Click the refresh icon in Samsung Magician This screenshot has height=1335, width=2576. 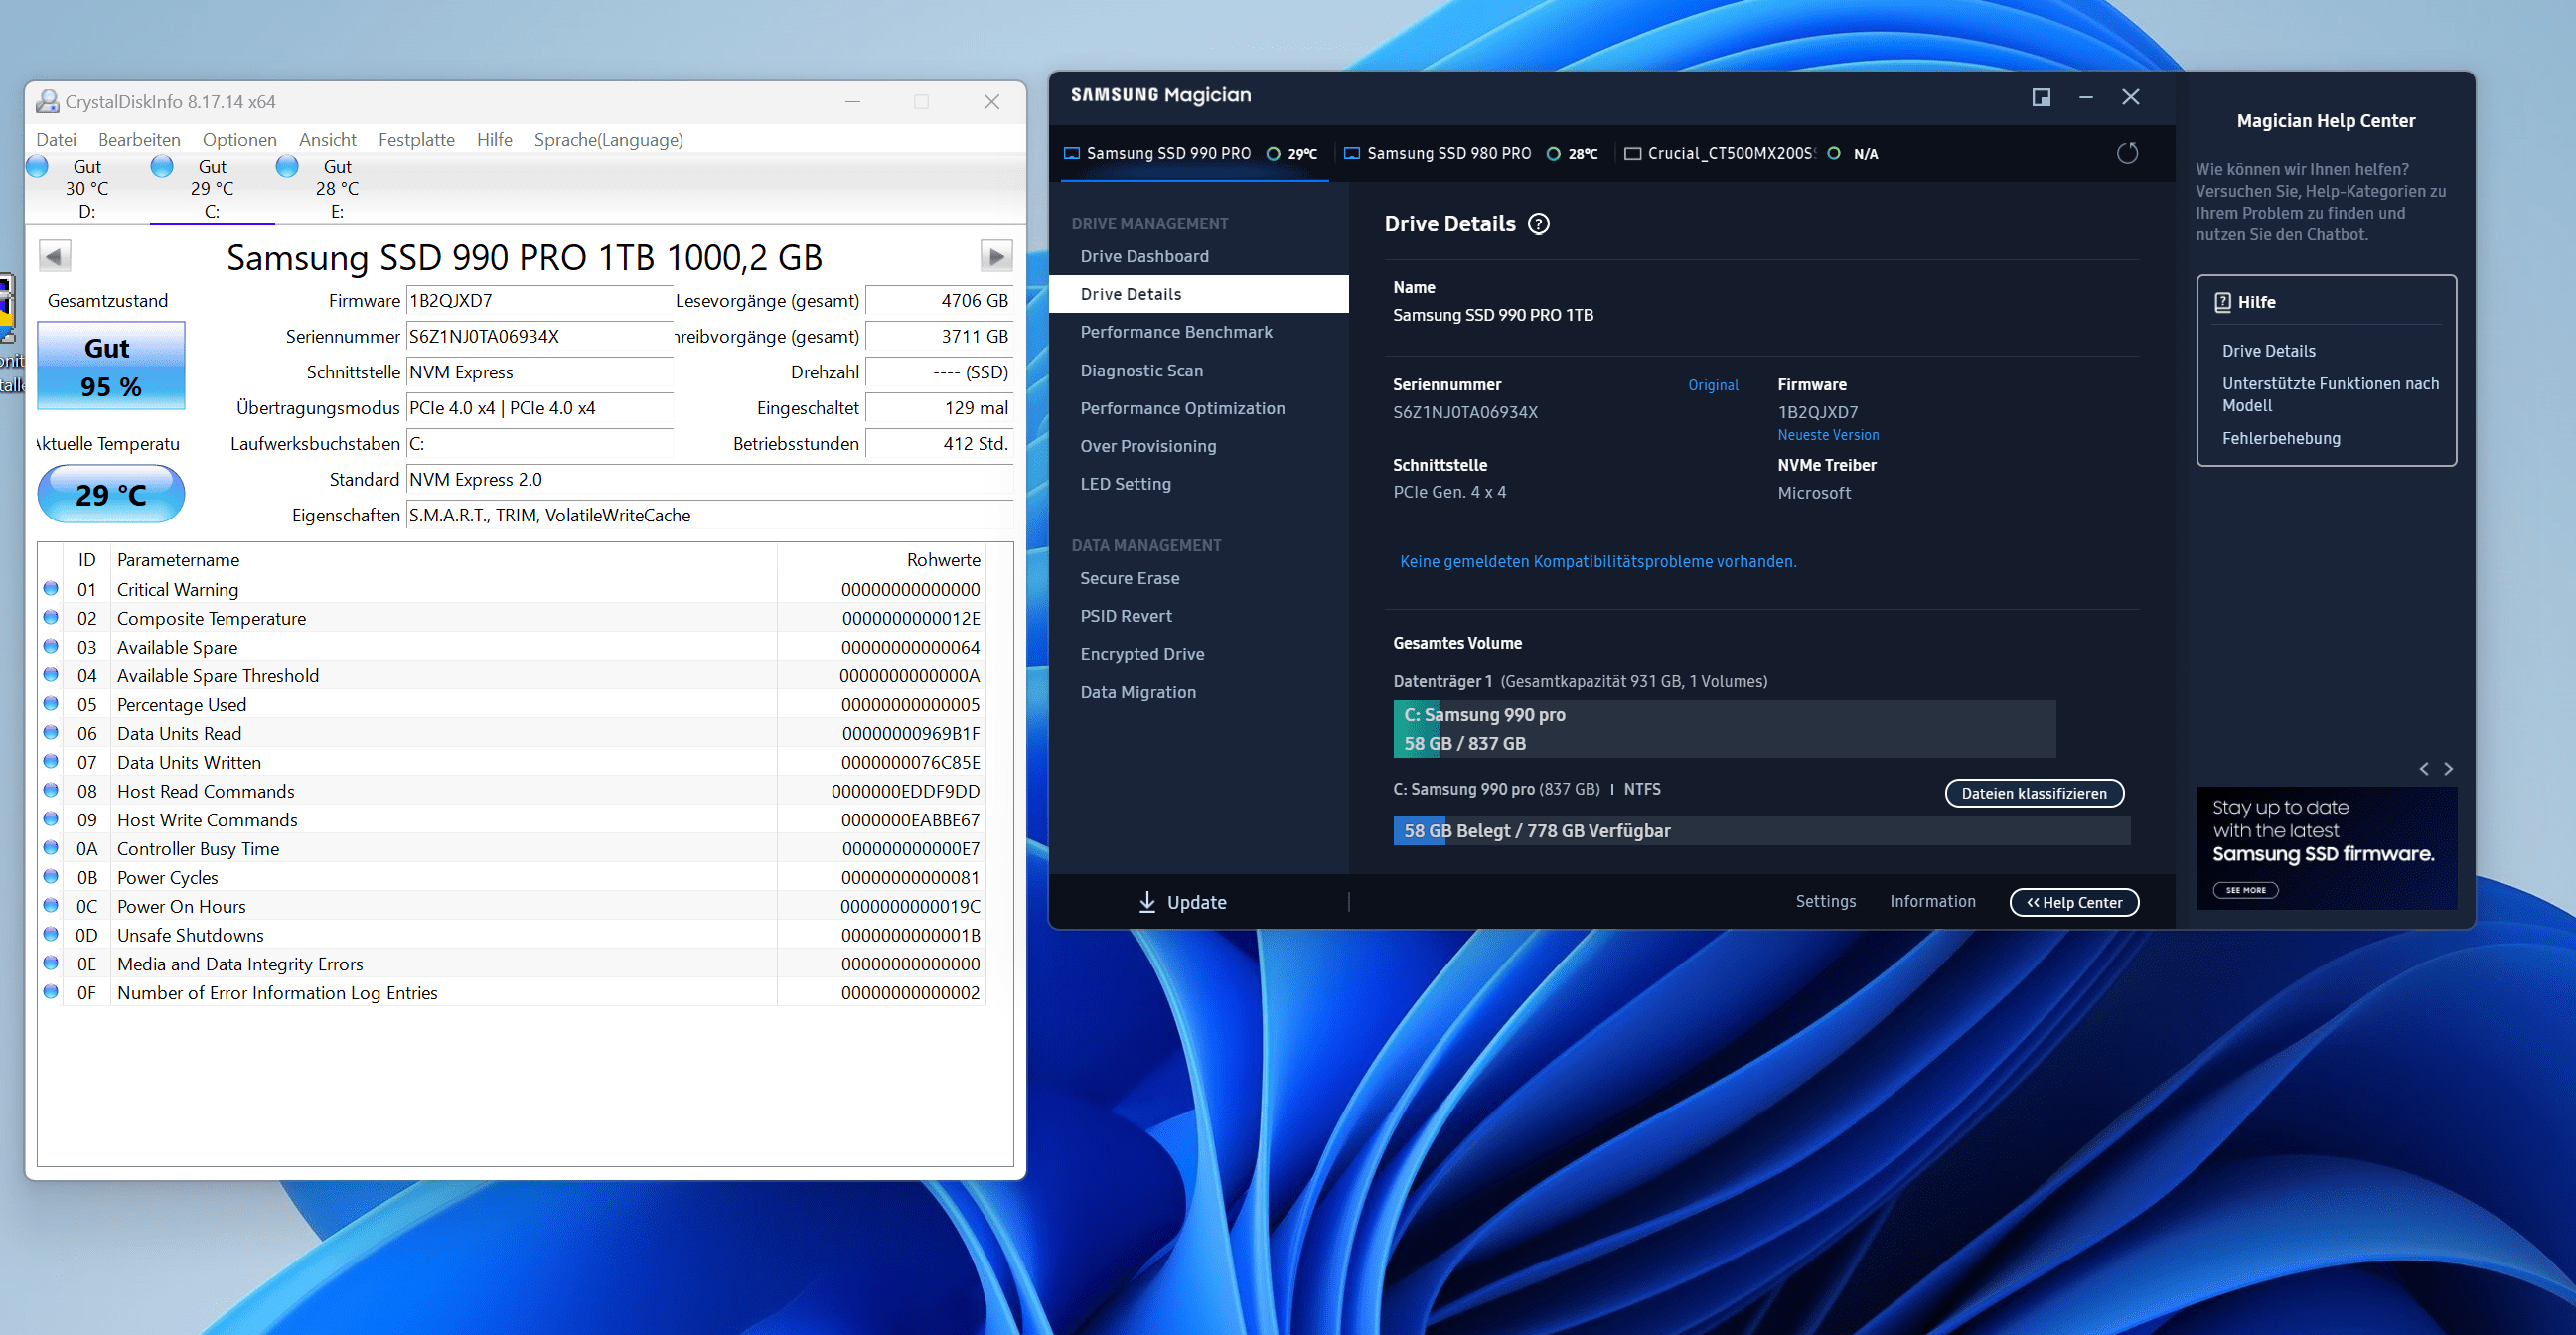2127,153
